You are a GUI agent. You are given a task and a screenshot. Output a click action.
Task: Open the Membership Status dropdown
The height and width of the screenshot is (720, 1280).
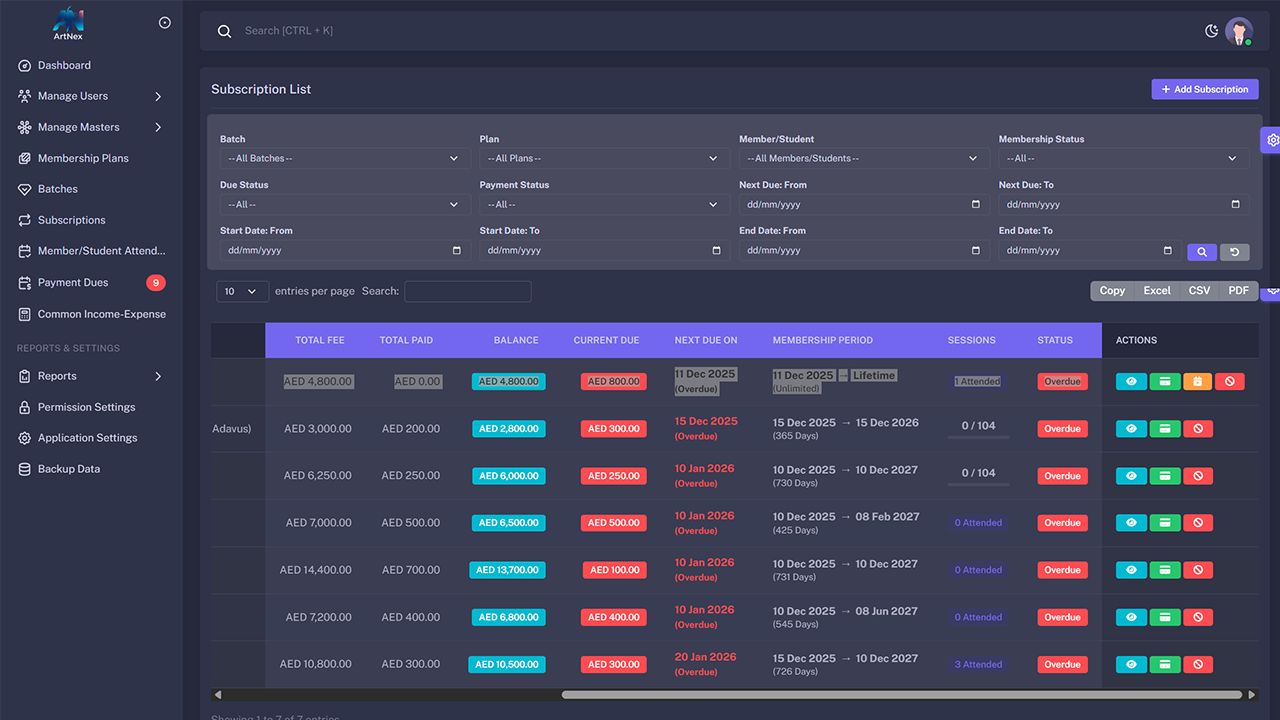coord(1123,158)
